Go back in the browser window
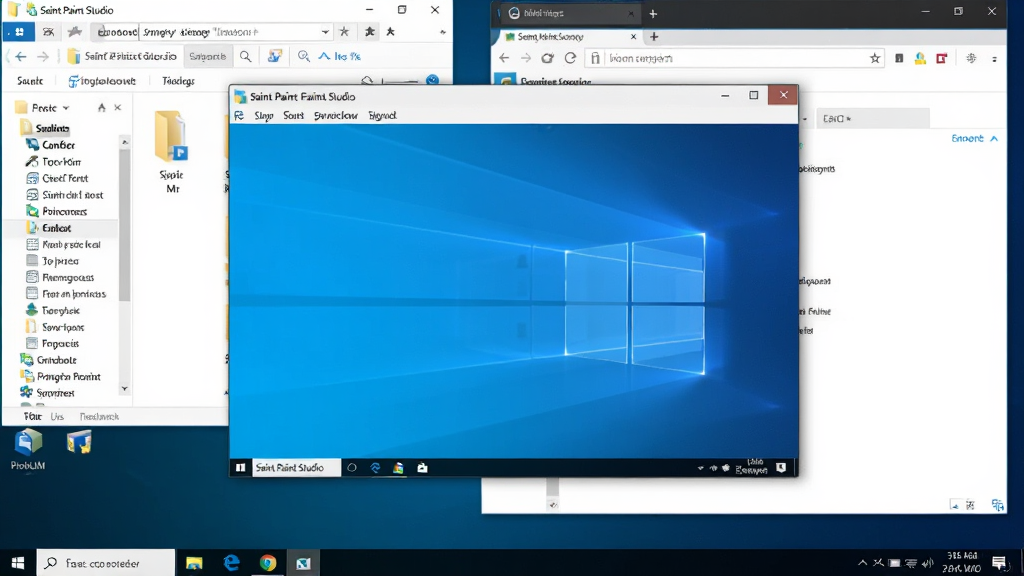This screenshot has width=1024, height=576. 504,58
